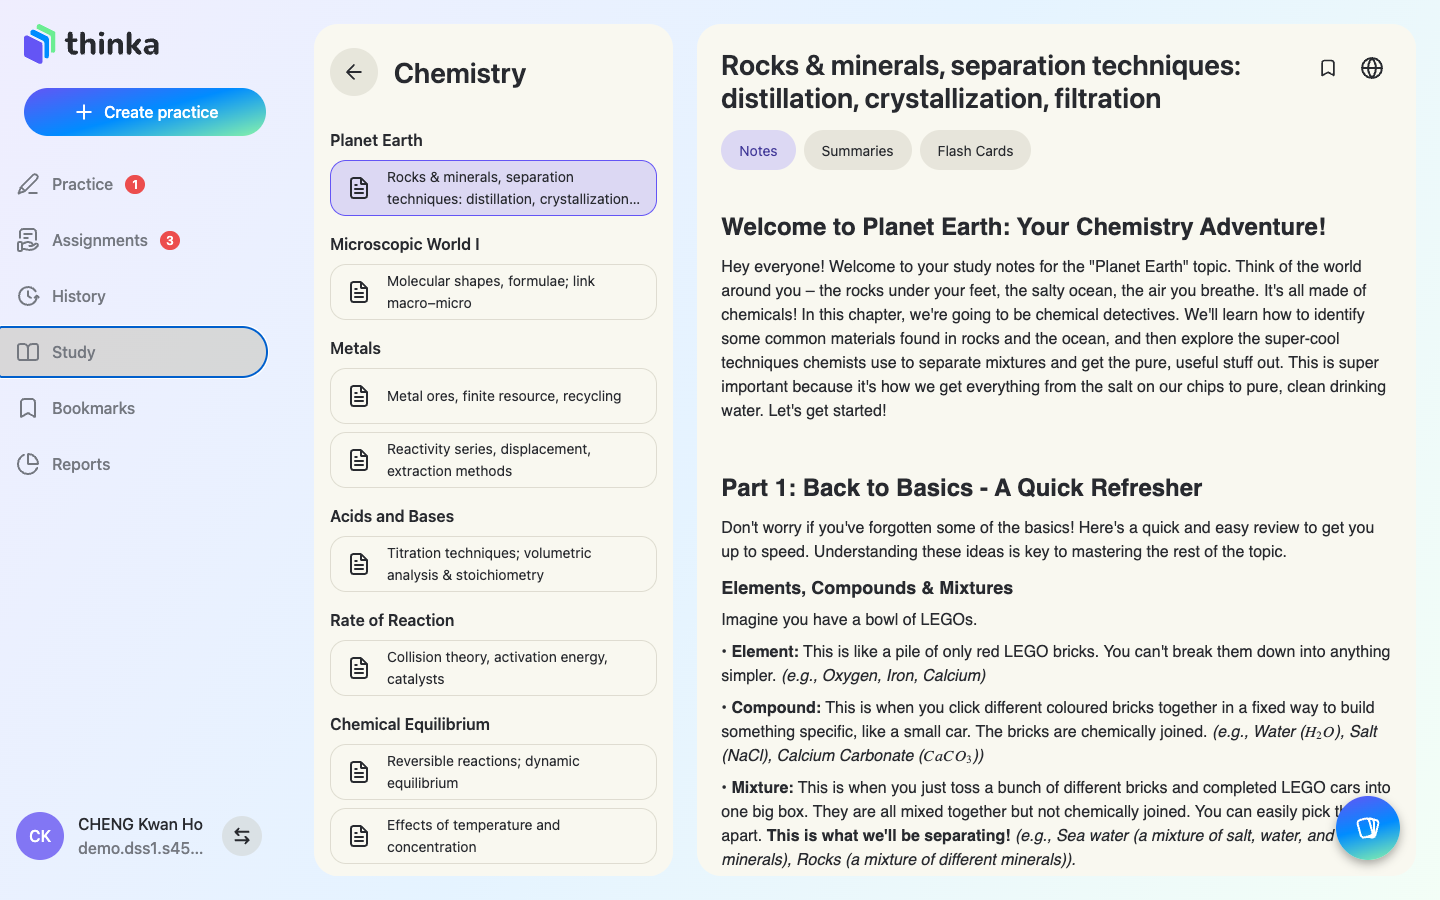Click the Chemistry panel title

[460, 73]
